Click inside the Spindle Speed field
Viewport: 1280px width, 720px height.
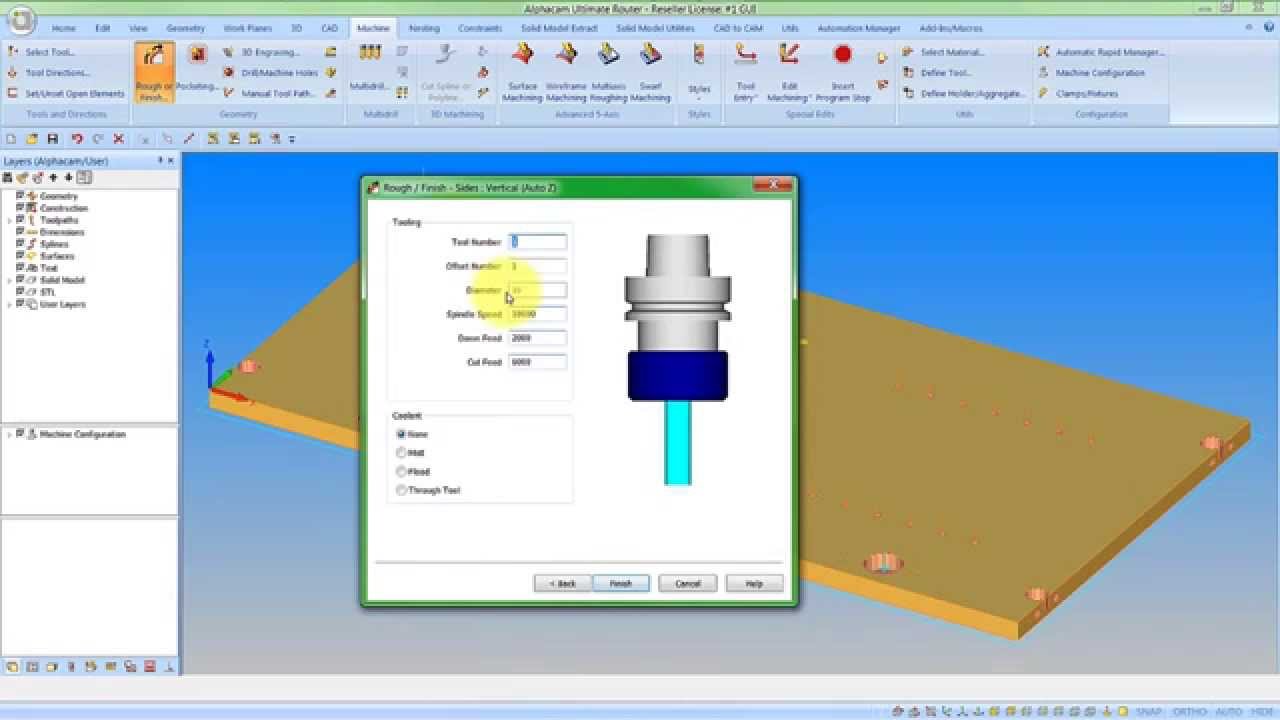point(537,314)
